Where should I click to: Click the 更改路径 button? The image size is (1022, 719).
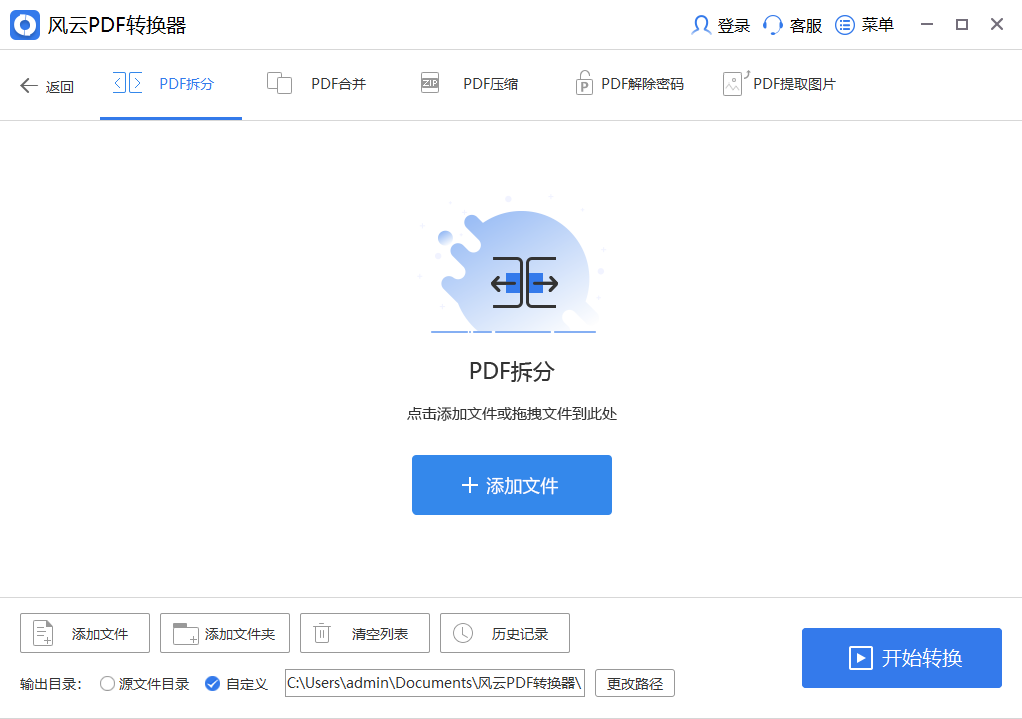click(635, 683)
